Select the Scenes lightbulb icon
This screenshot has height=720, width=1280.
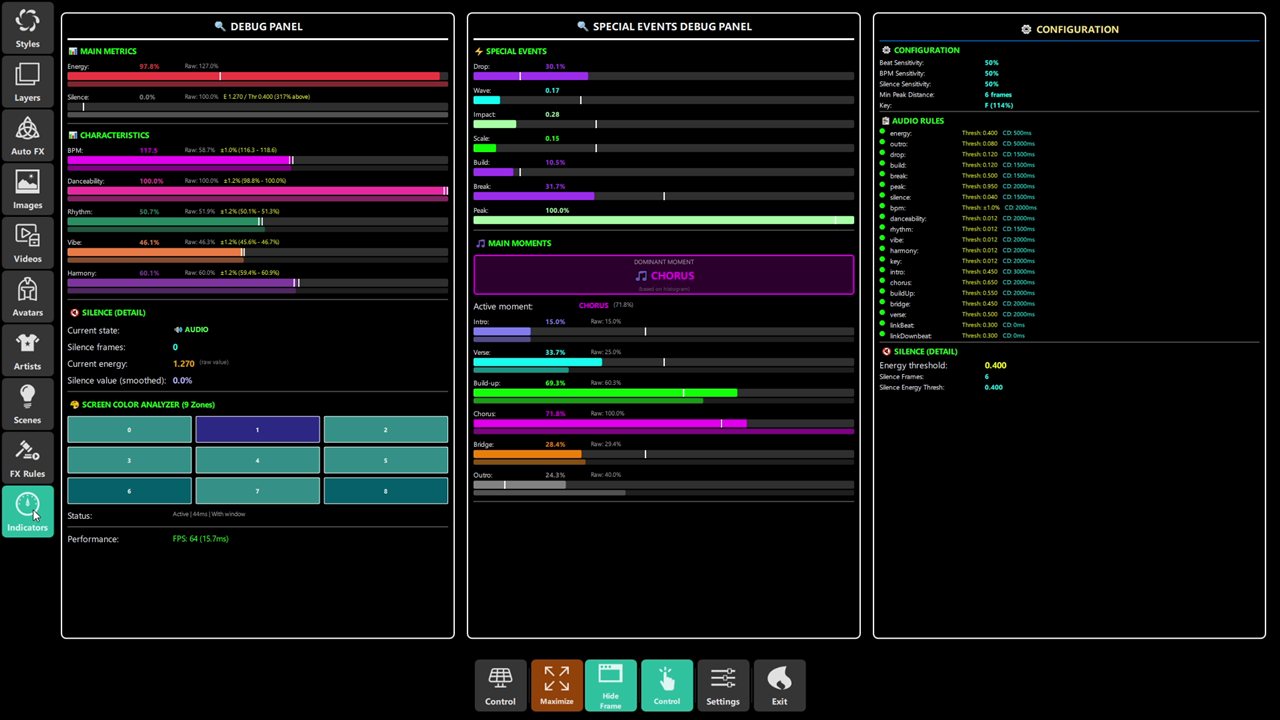(27, 403)
